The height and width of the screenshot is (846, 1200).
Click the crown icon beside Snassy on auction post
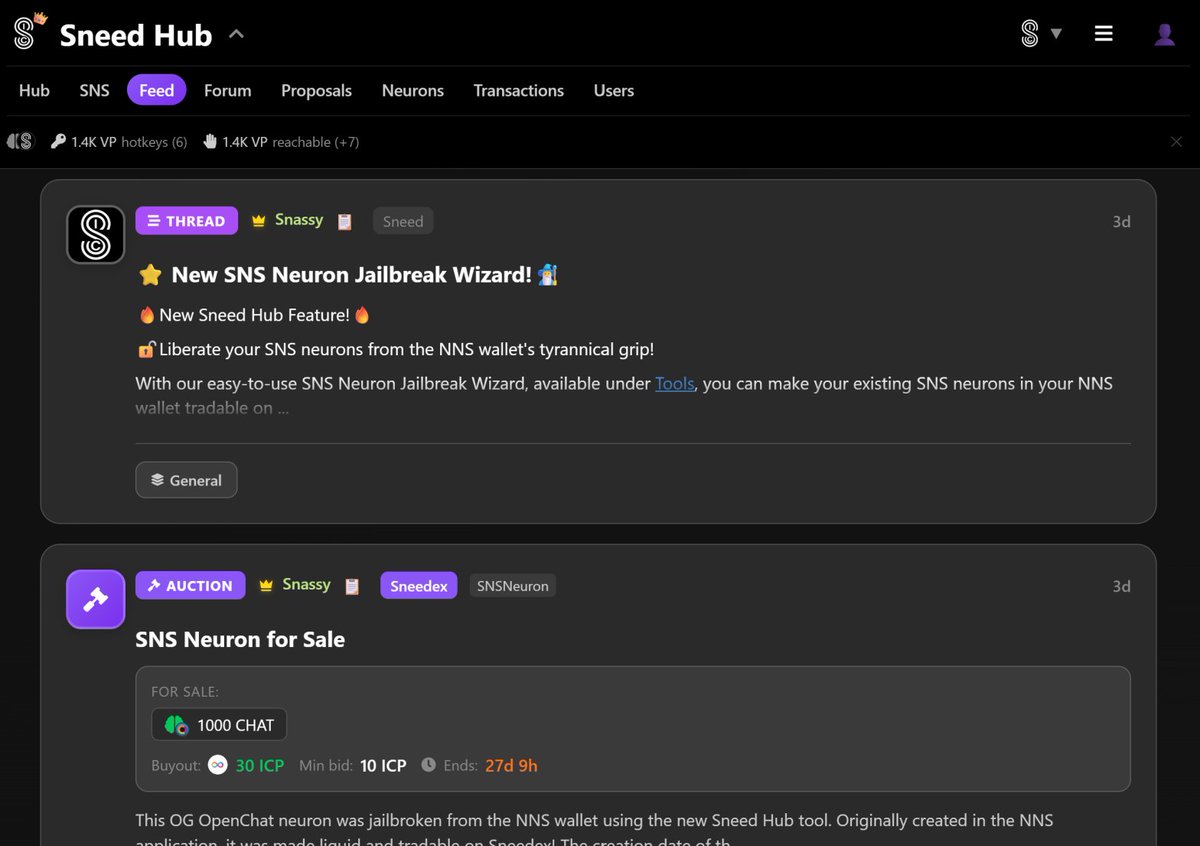[x=266, y=586]
